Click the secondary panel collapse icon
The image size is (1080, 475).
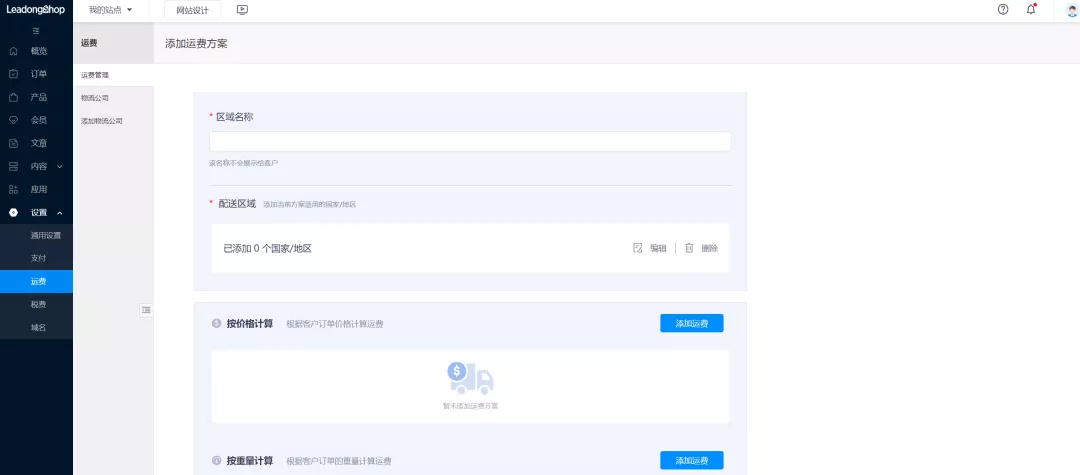click(146, 310)
